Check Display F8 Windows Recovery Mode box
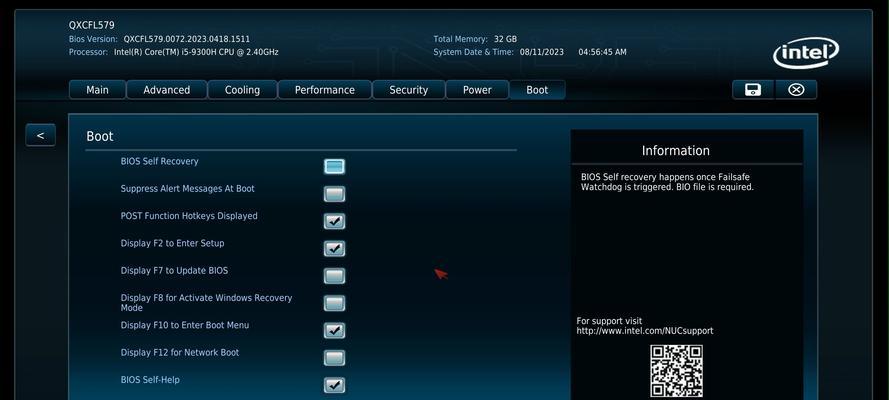The height and width of the screenshot is (400, 889). tap(334, 303)
